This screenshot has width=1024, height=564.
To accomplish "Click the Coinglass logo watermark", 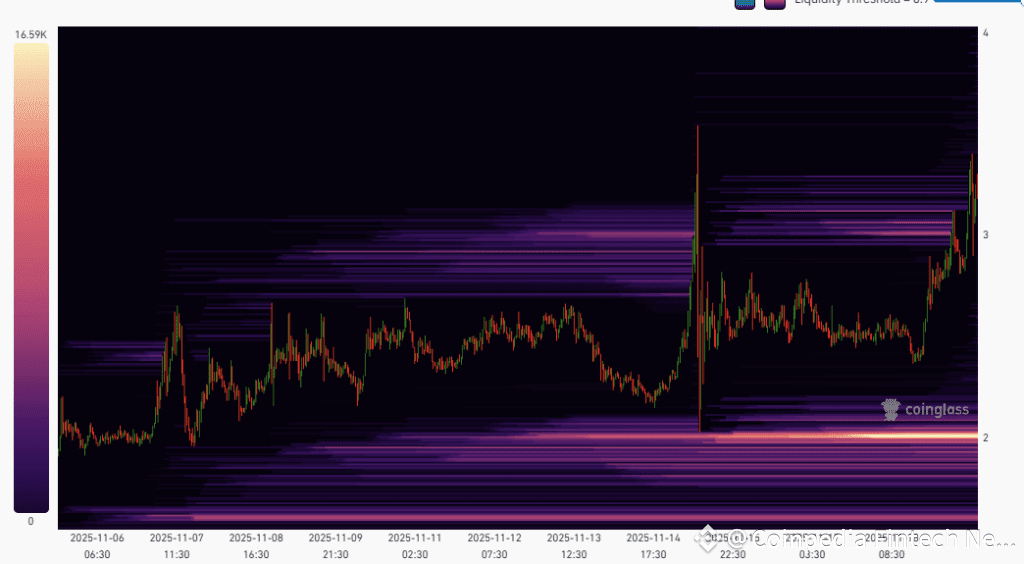I will click(925, 410).
